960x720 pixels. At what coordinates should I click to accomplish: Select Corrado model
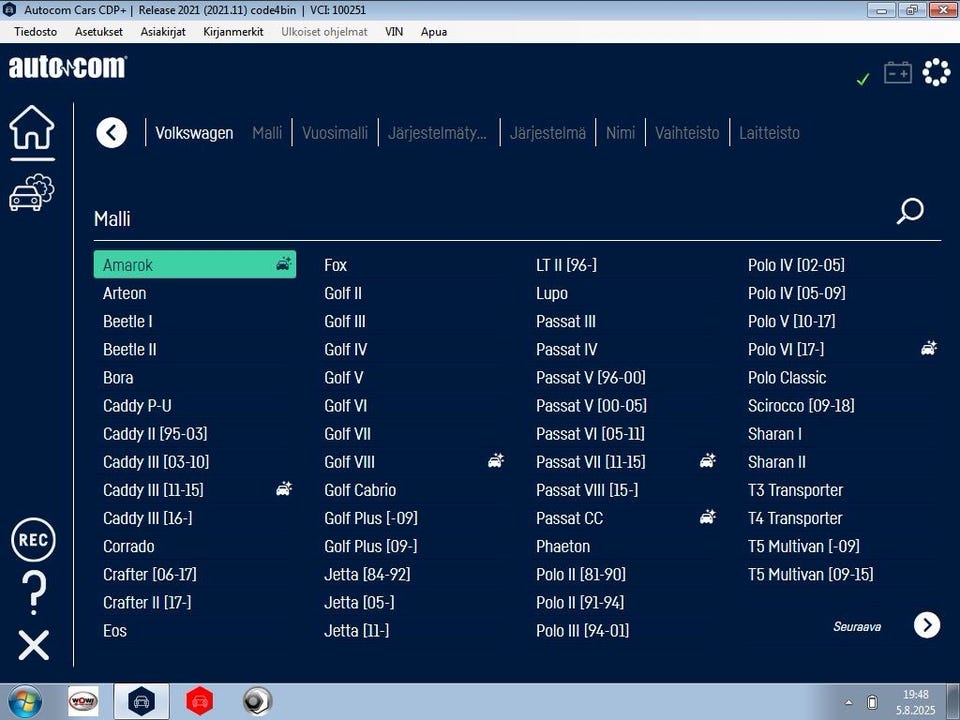point(129,547)
